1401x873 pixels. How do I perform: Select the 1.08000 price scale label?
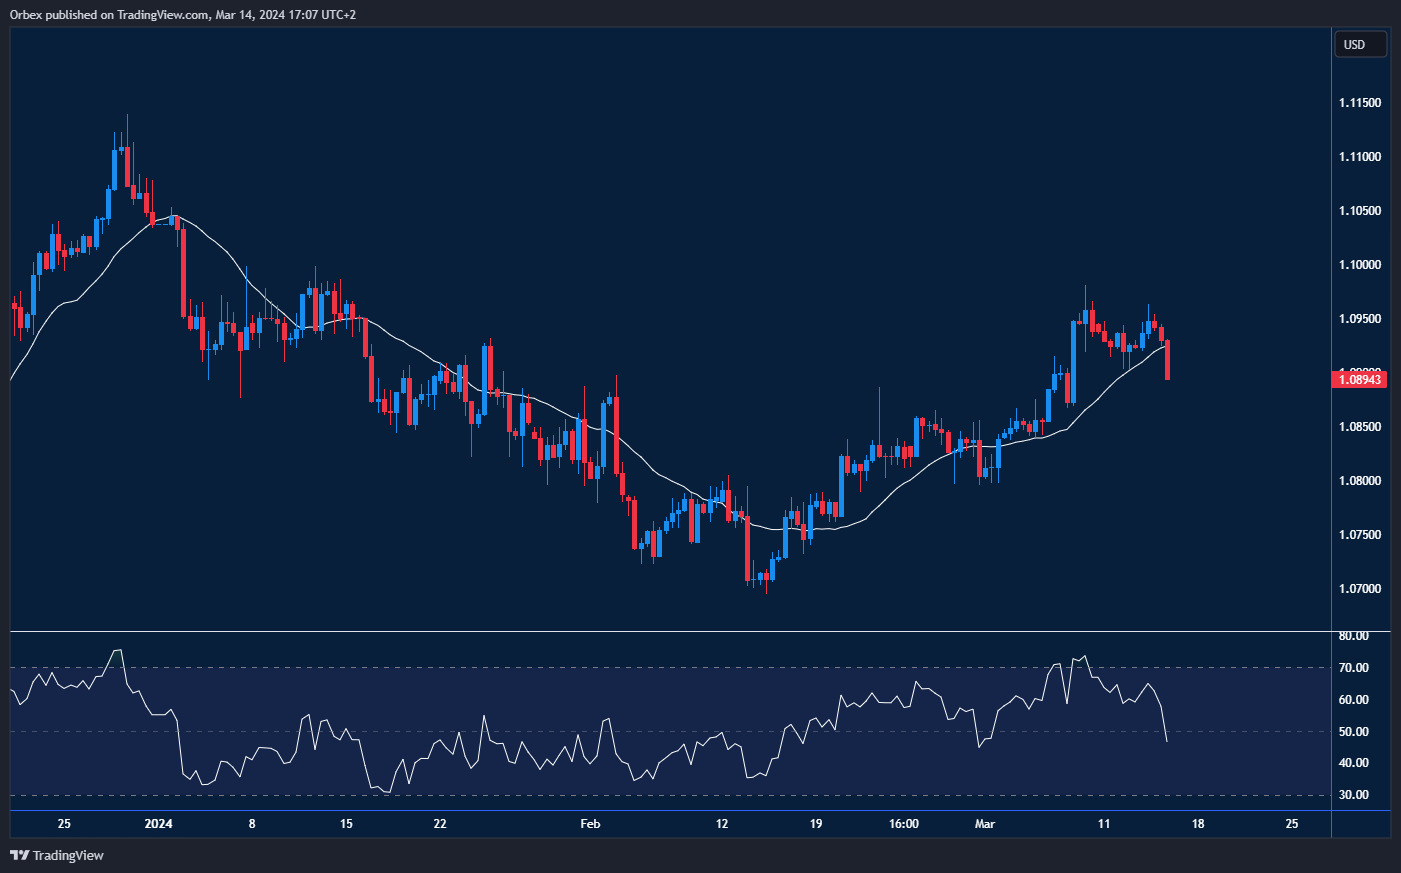tap(1360, 481)
